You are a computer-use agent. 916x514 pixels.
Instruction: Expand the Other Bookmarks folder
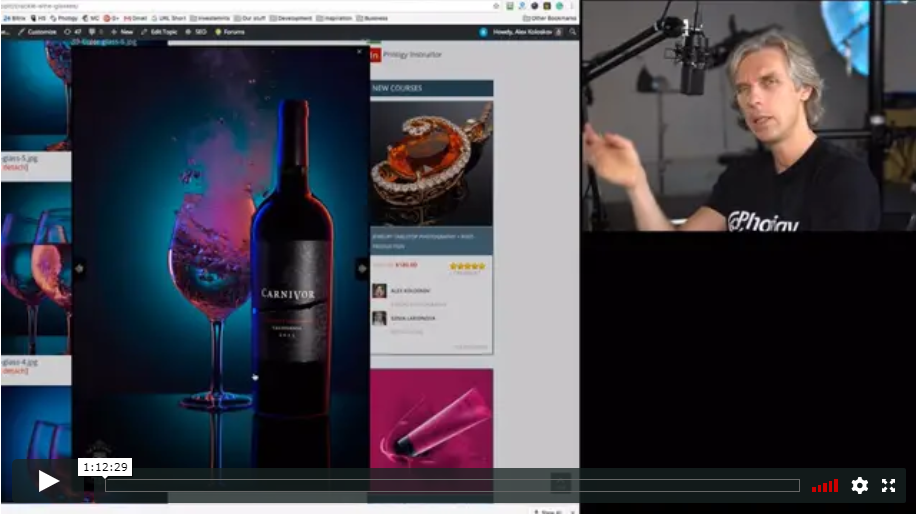click(549, 18)
